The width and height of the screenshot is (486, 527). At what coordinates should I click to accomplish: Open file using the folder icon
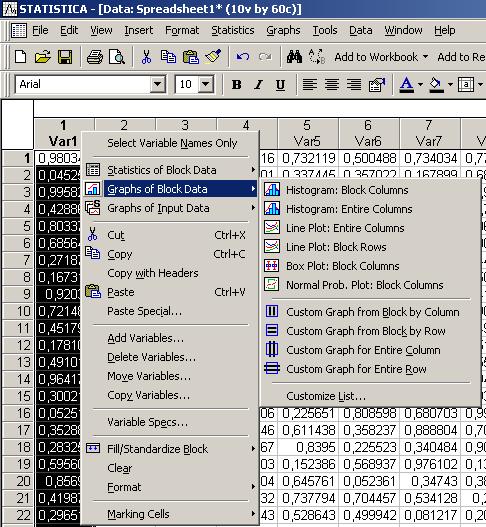click(x=43, y=57)
